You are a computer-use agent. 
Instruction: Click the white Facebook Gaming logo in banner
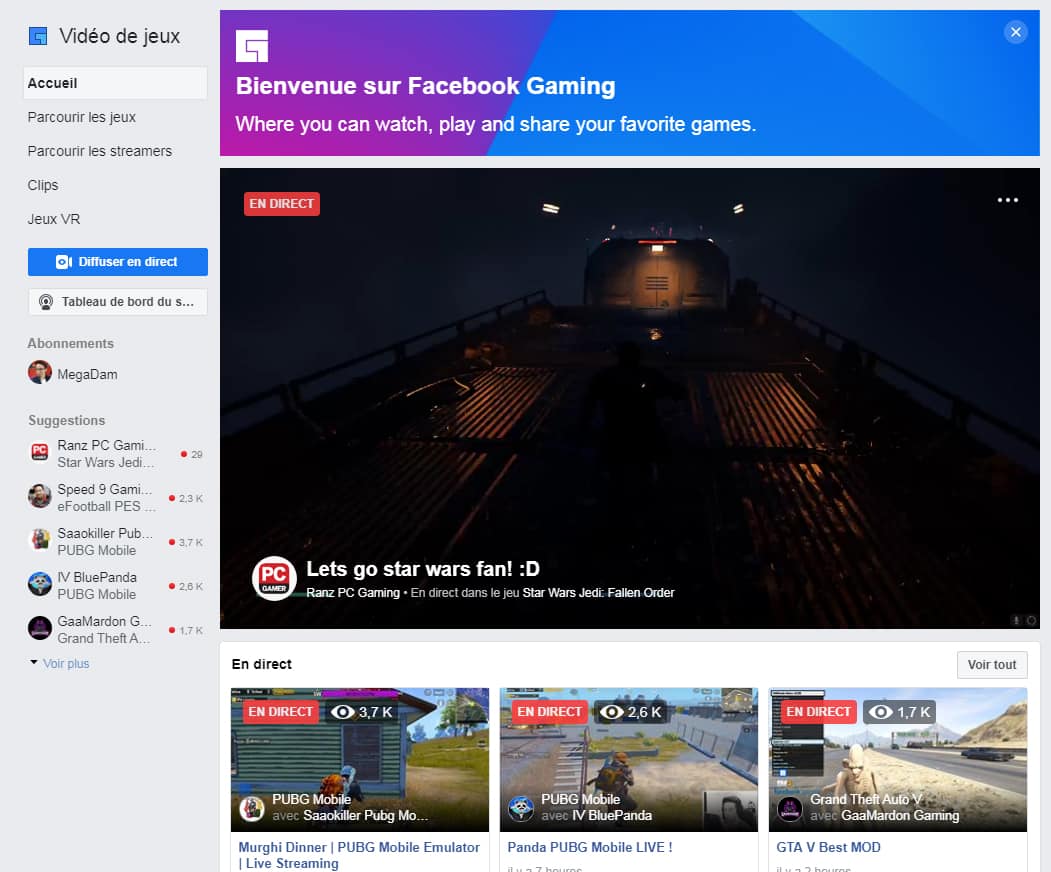[x=252, y=46]
